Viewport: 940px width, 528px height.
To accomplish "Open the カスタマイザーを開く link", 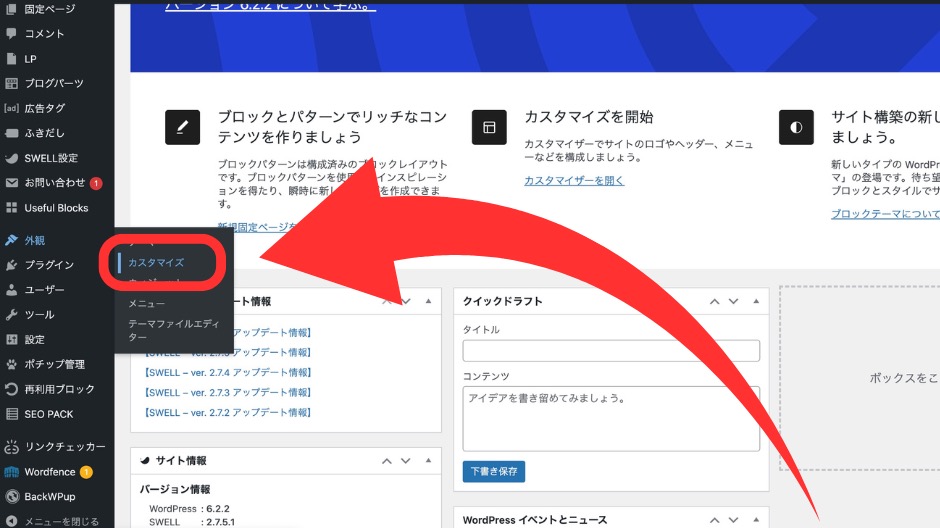I will [574, 180].
